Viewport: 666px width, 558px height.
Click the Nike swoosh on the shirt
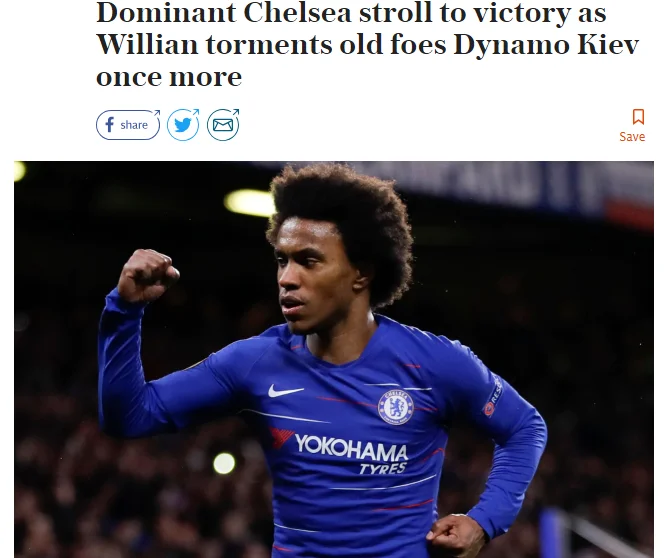(285, 391)
